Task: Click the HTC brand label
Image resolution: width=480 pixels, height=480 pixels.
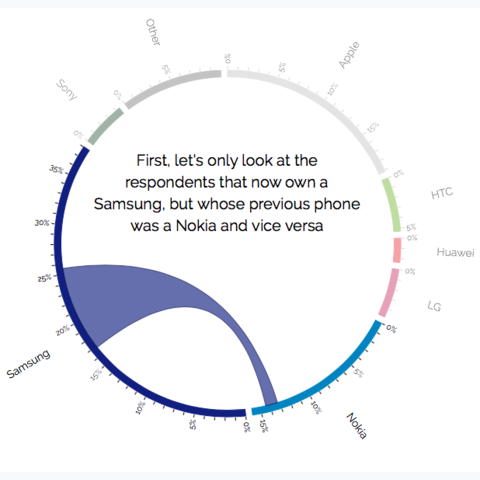Action: point(442,193)
